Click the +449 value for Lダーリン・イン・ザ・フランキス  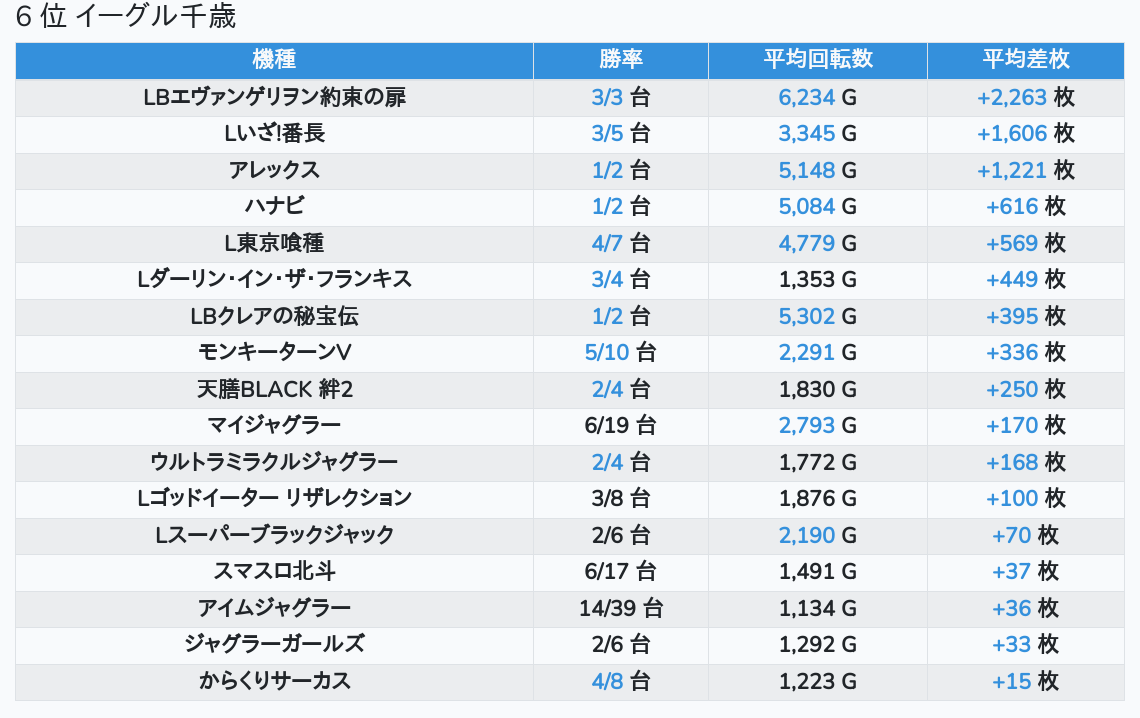[1012, 280]
